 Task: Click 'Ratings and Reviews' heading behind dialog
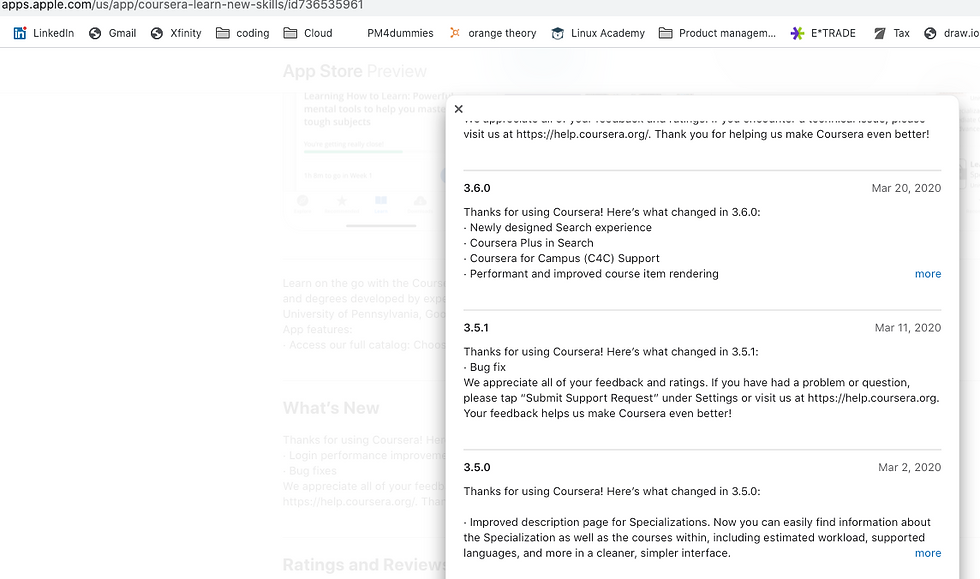point(364,565)
